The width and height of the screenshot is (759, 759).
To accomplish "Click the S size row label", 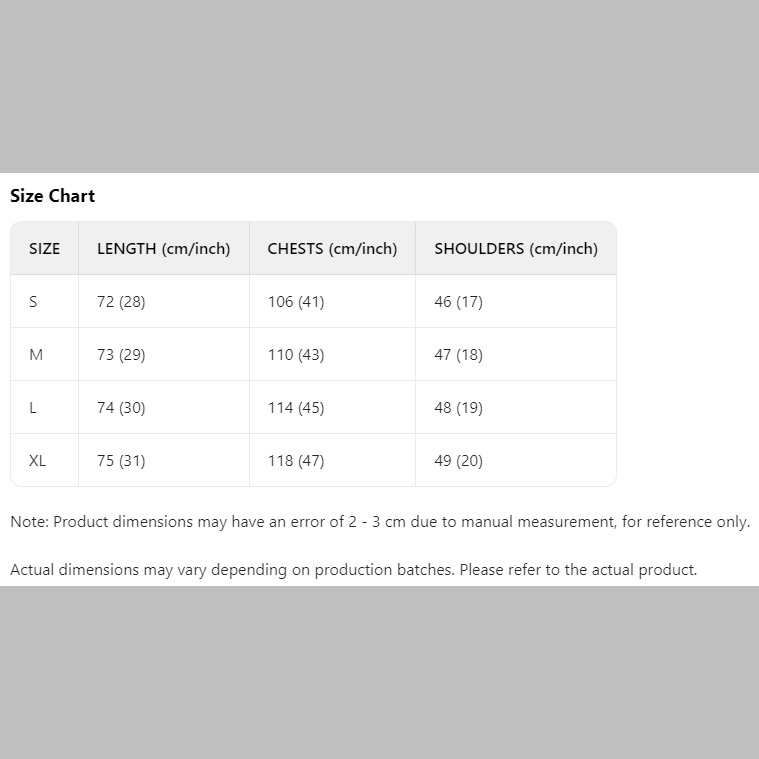I will click(x=34, y=302).
